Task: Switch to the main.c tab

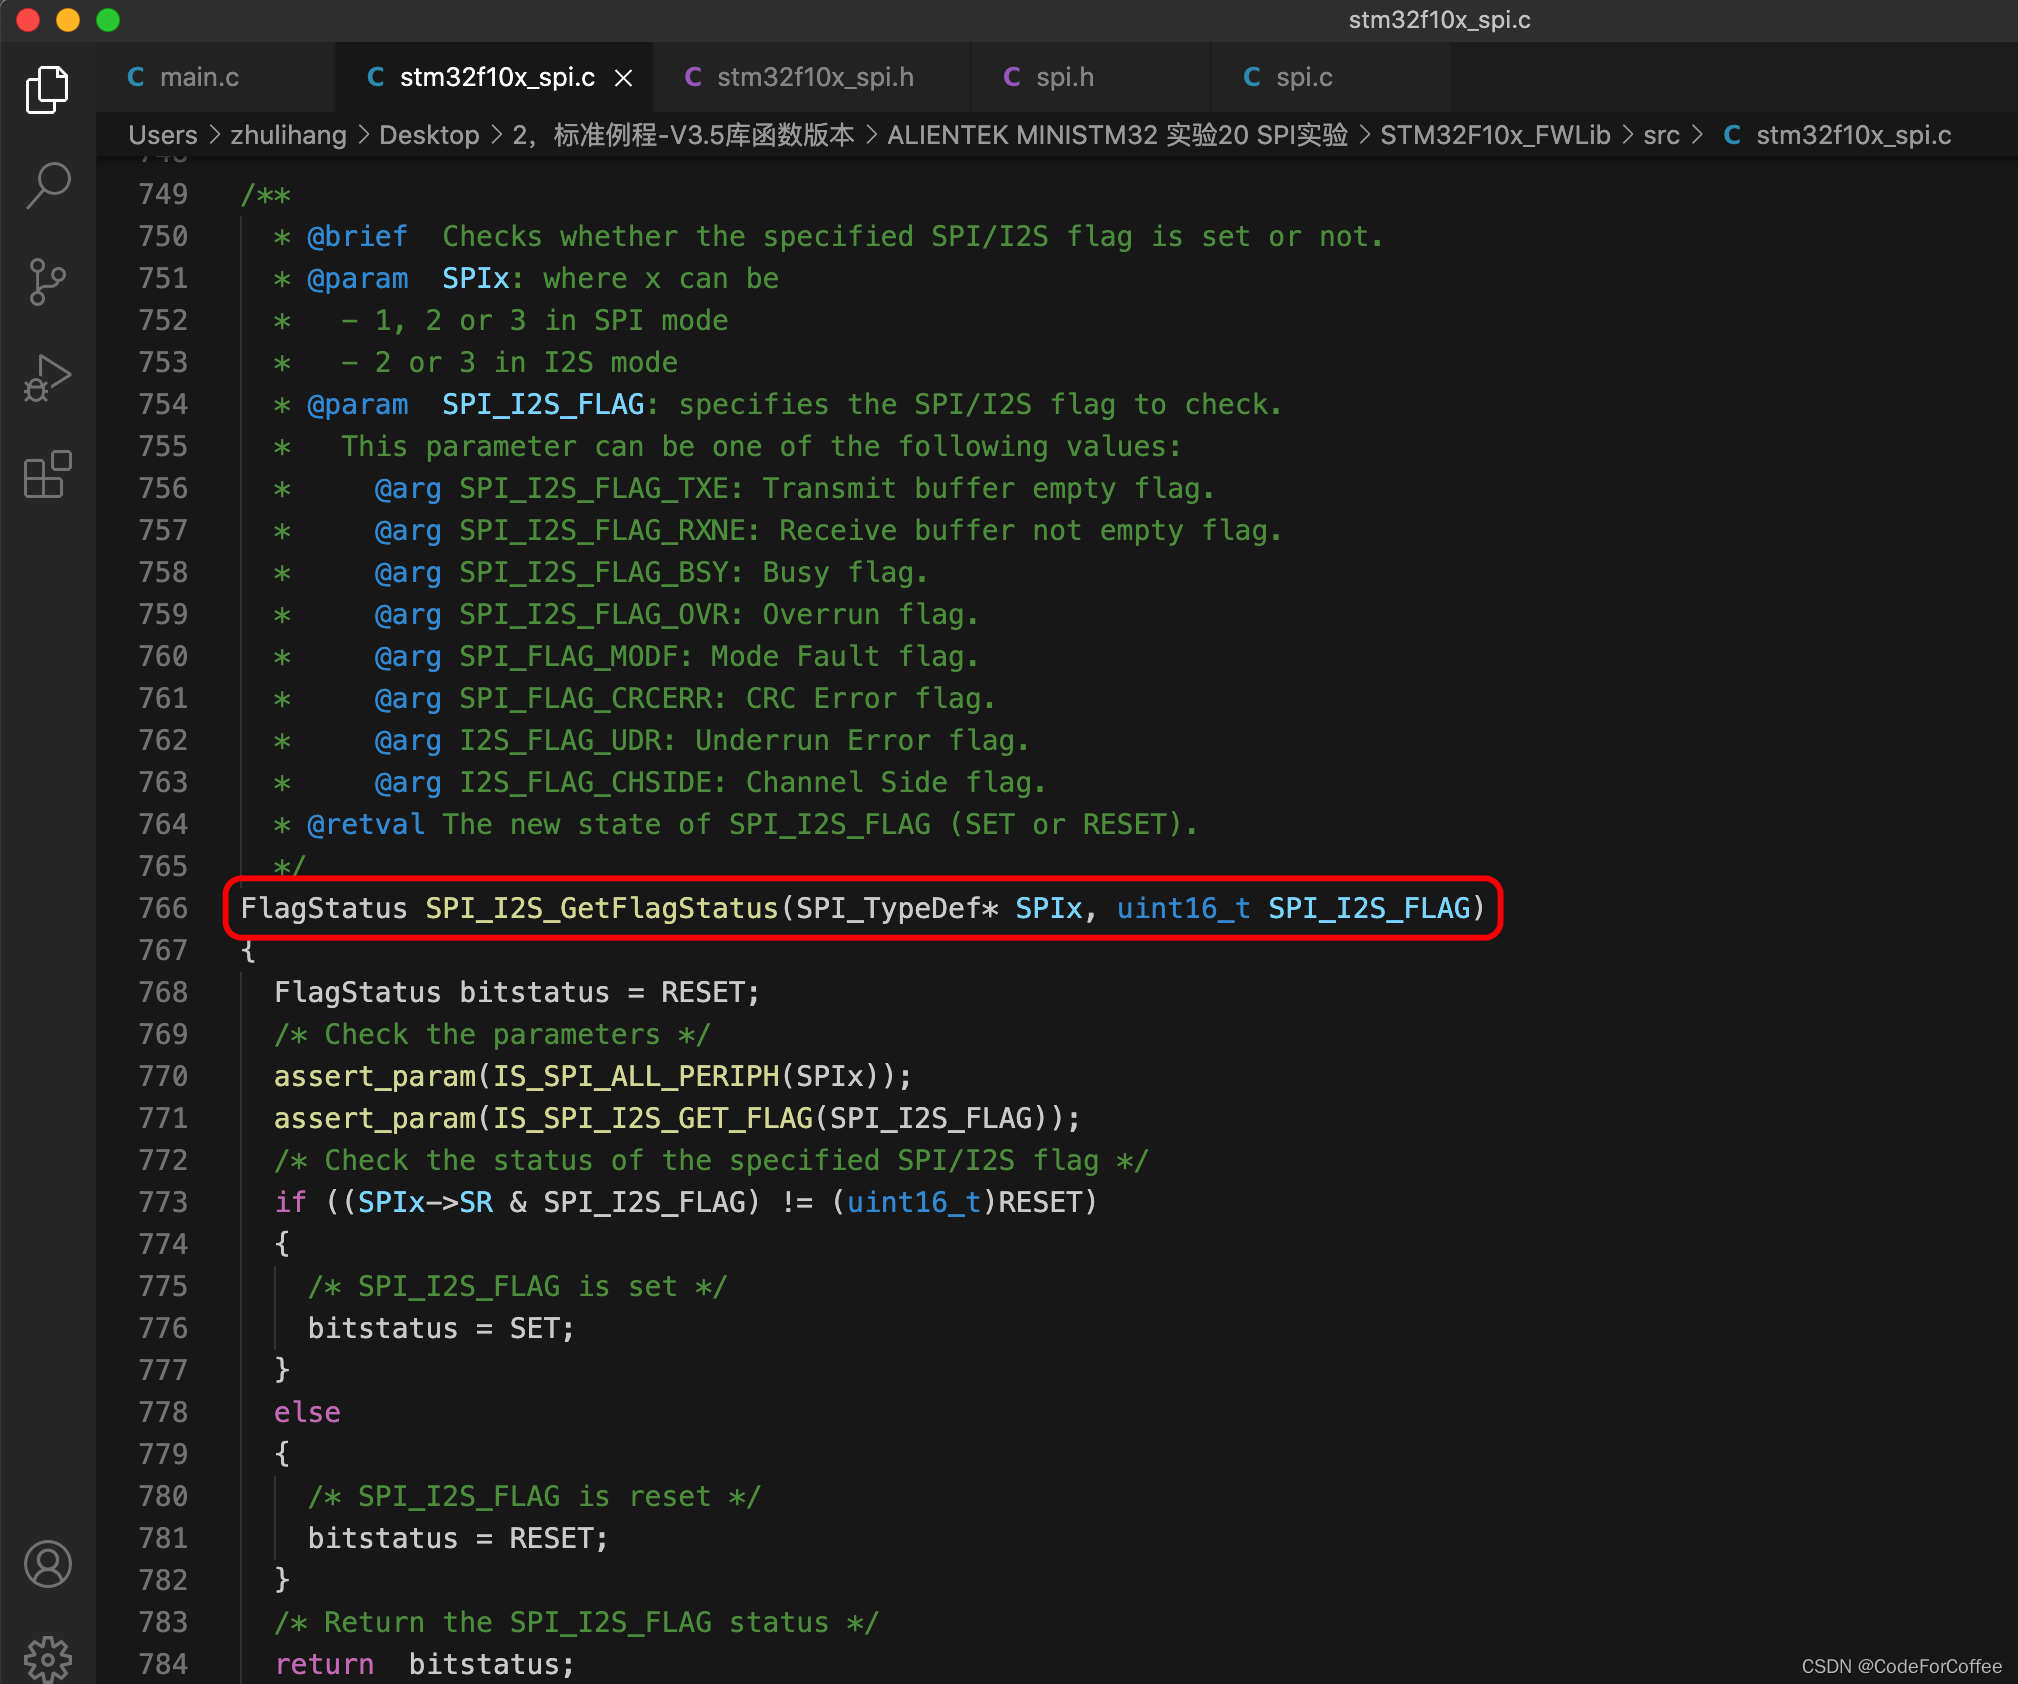Action: tap(201, 77)
